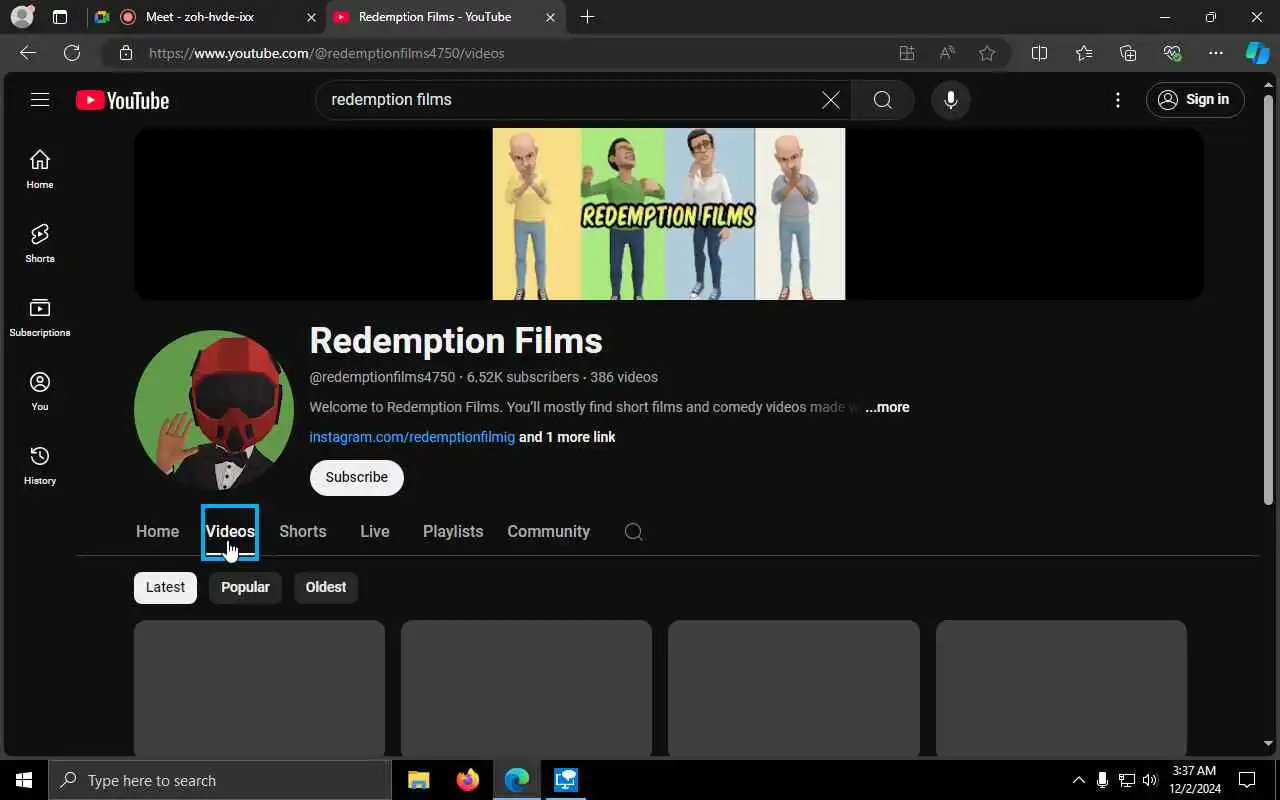Viewport: 1280px width, 800px height.
Task: Run search with magnifier button
Action: 882,100
